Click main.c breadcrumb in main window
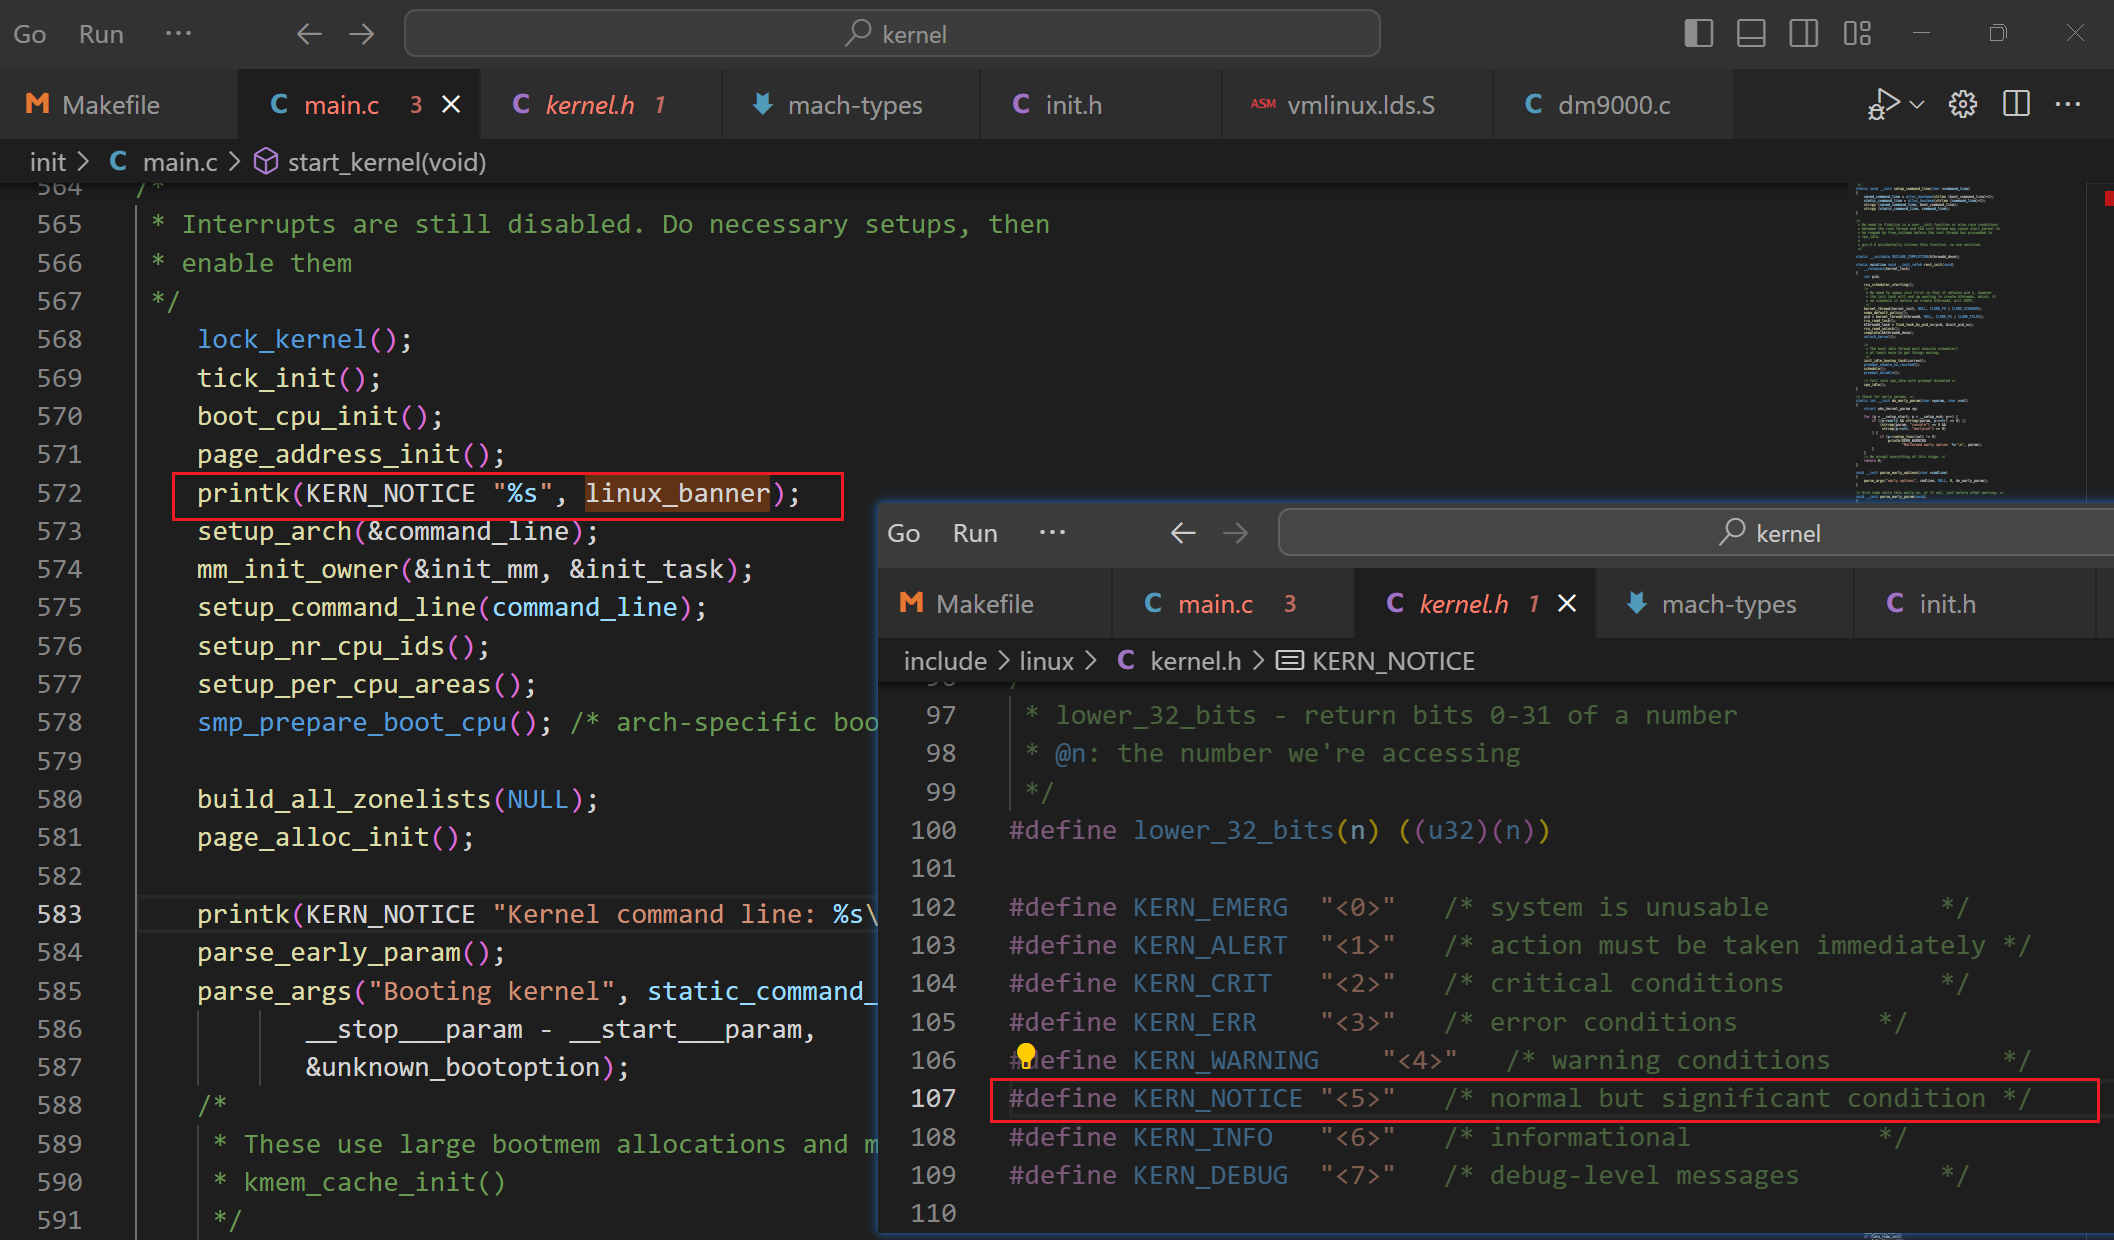This screenshot has height=1240, width=2114. 180,162
